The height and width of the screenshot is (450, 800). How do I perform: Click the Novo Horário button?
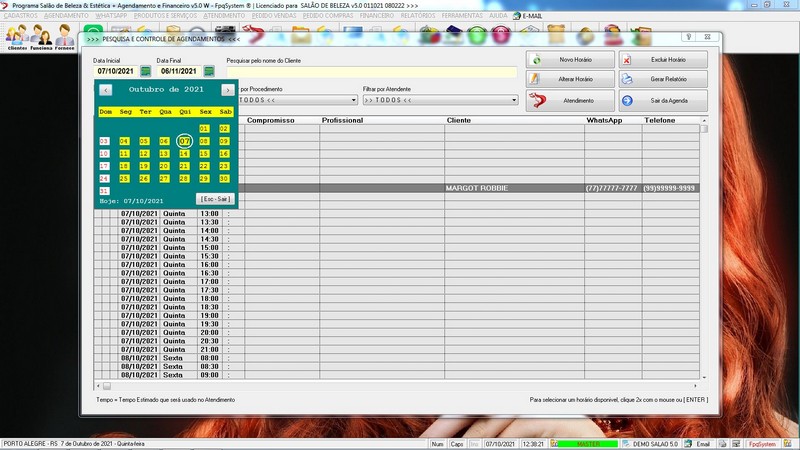click(x=570, y=60)
